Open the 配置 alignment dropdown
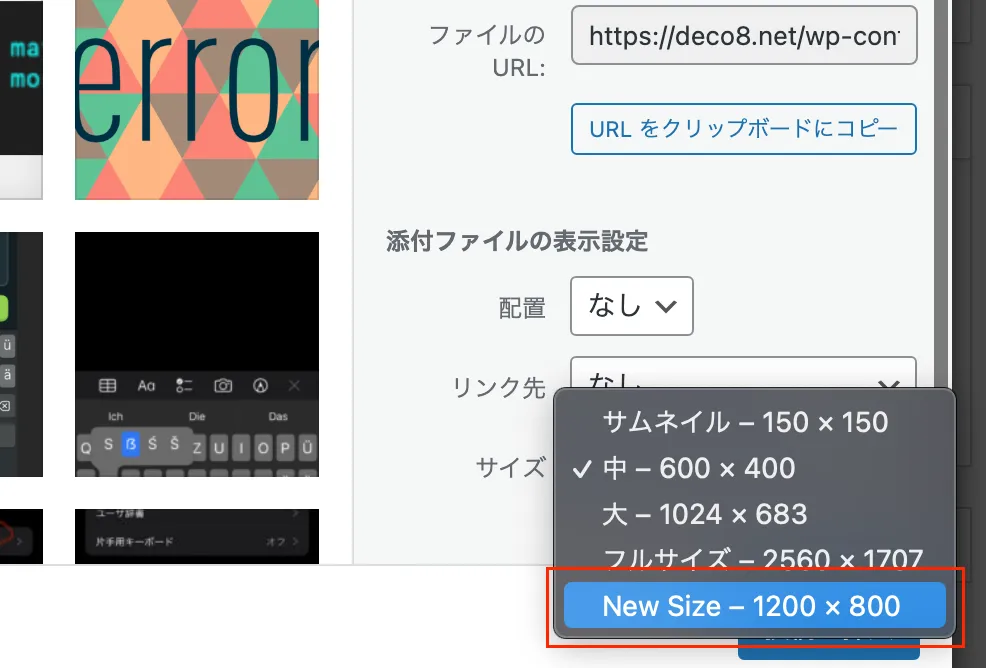Viewport: 986px width, 668px height. (631, 306)
